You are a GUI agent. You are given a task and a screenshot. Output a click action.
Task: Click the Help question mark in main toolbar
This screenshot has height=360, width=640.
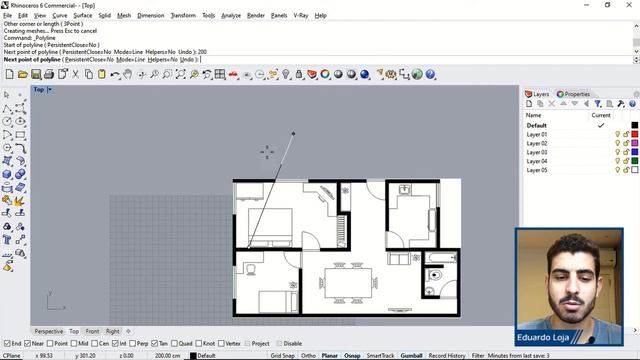pos(430,74)
